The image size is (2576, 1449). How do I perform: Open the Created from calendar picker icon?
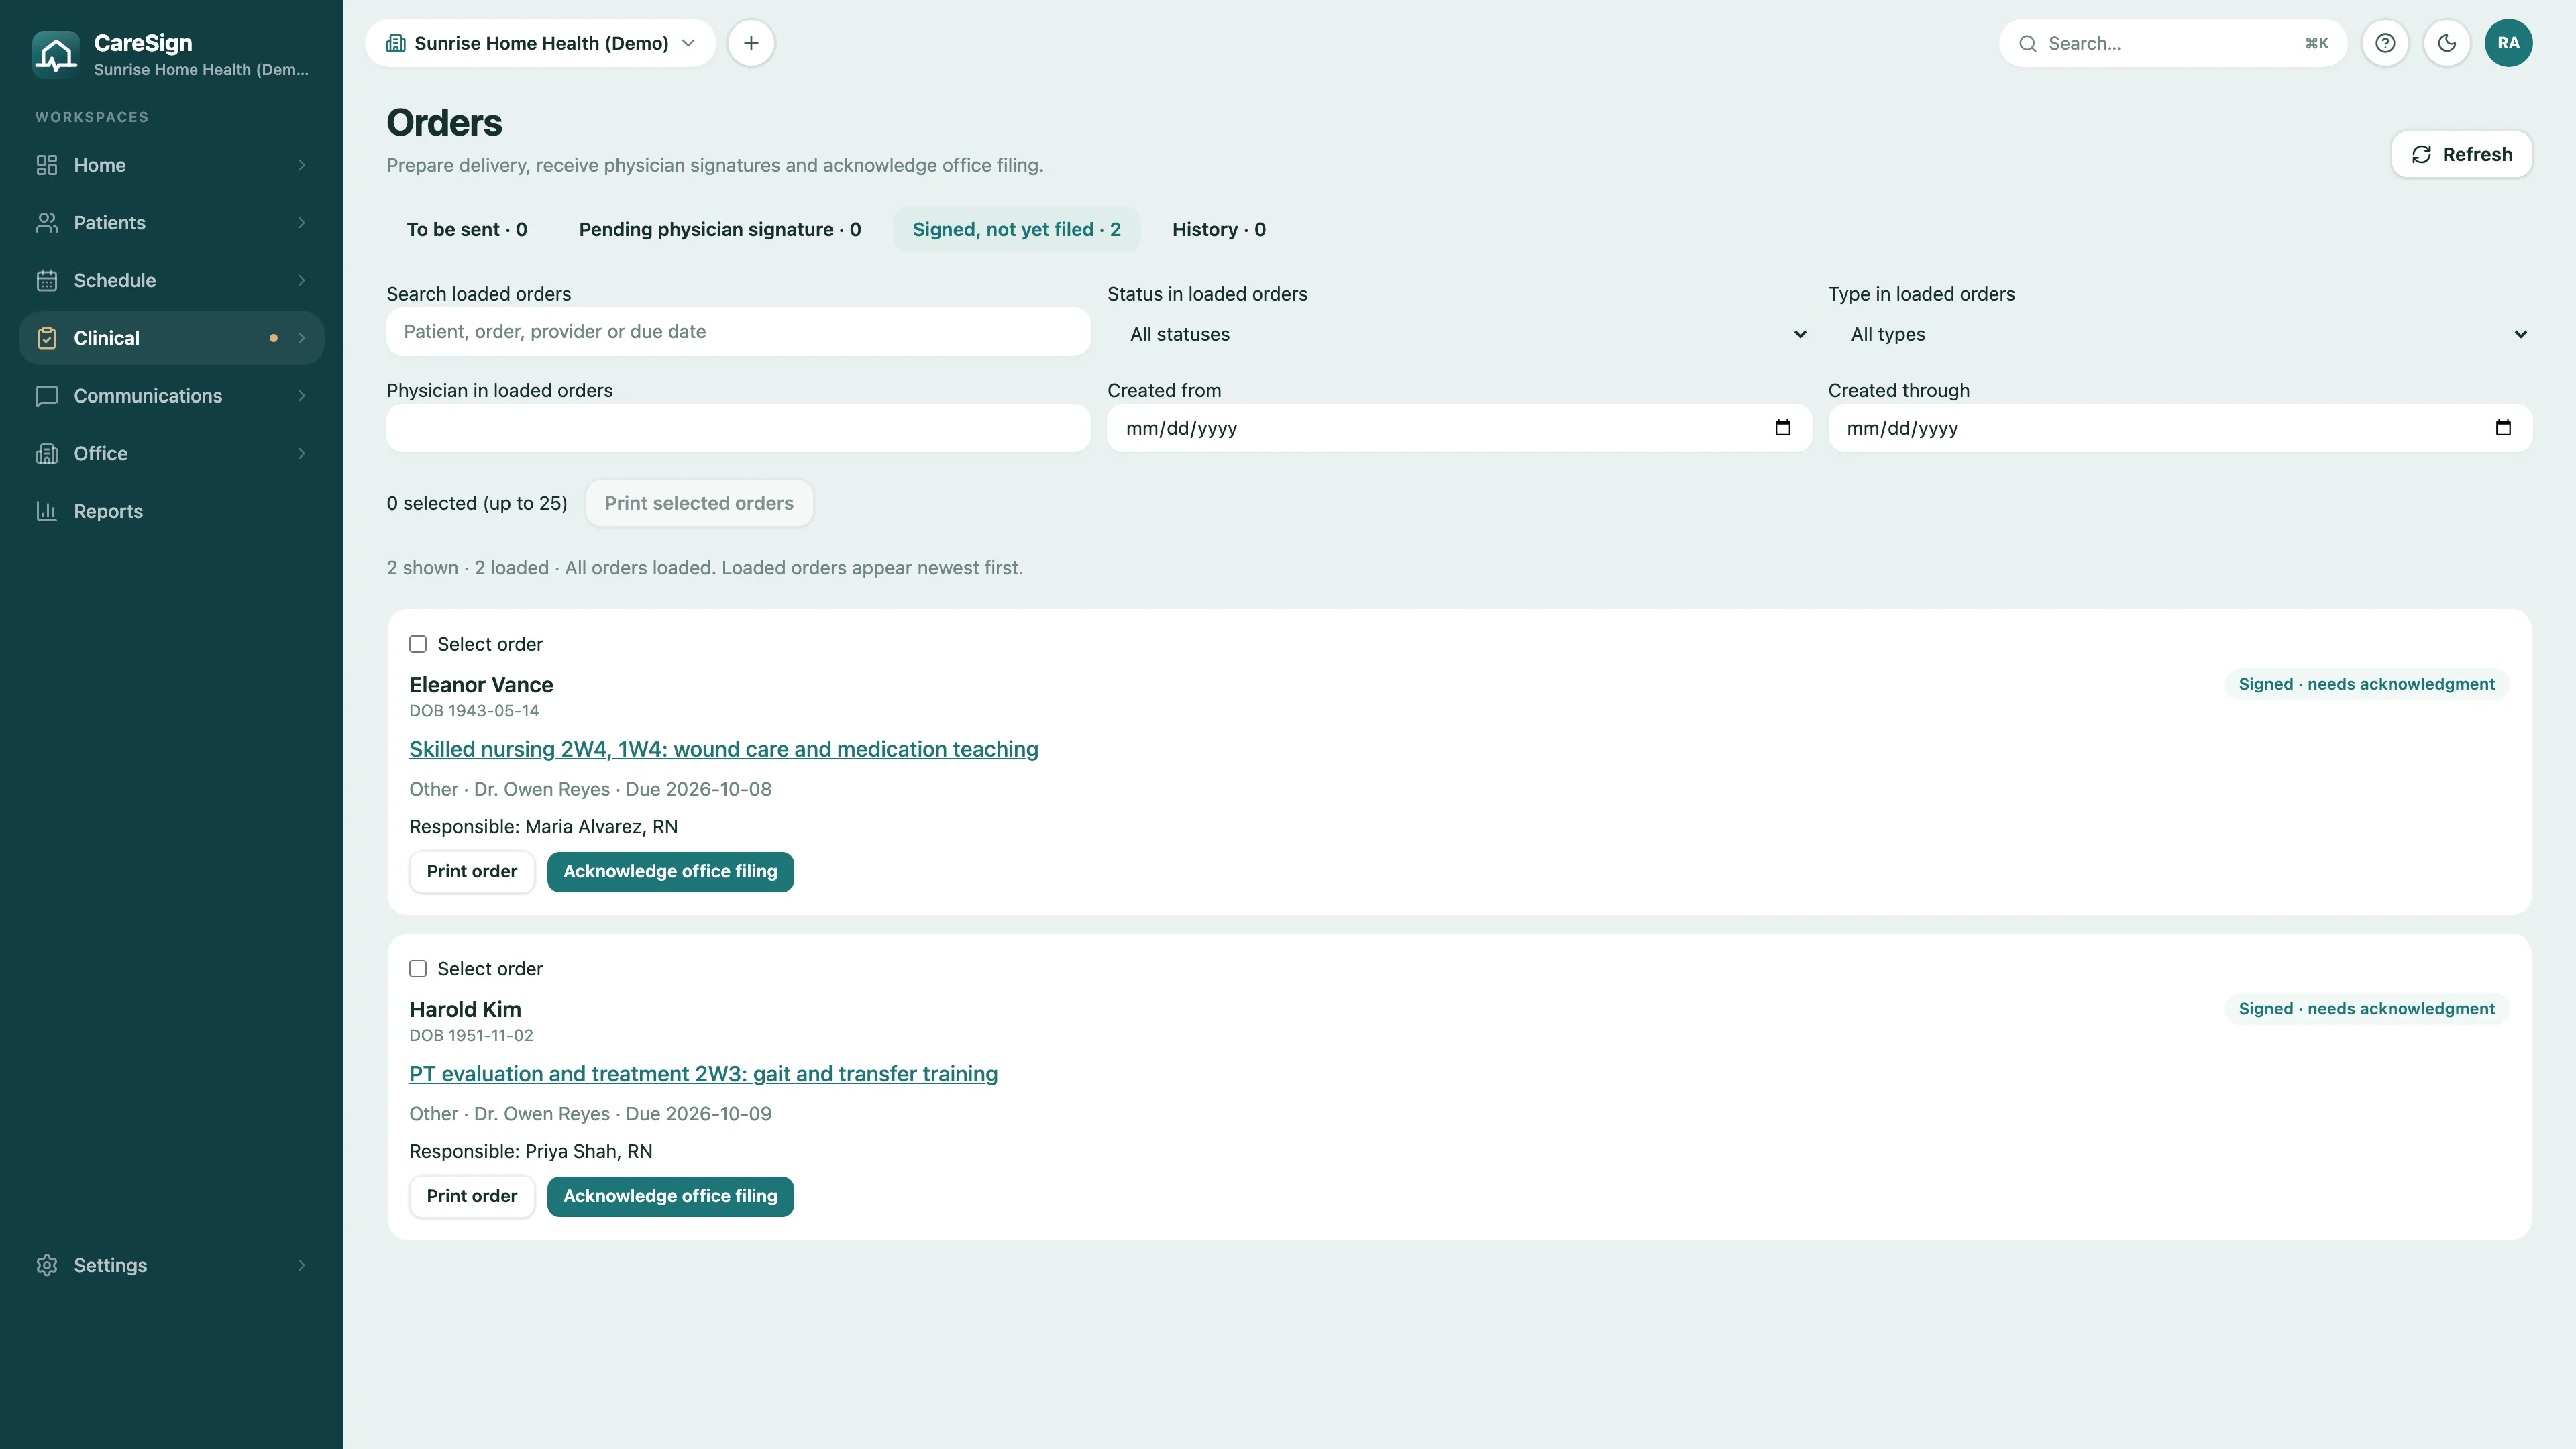[1782, 428]
